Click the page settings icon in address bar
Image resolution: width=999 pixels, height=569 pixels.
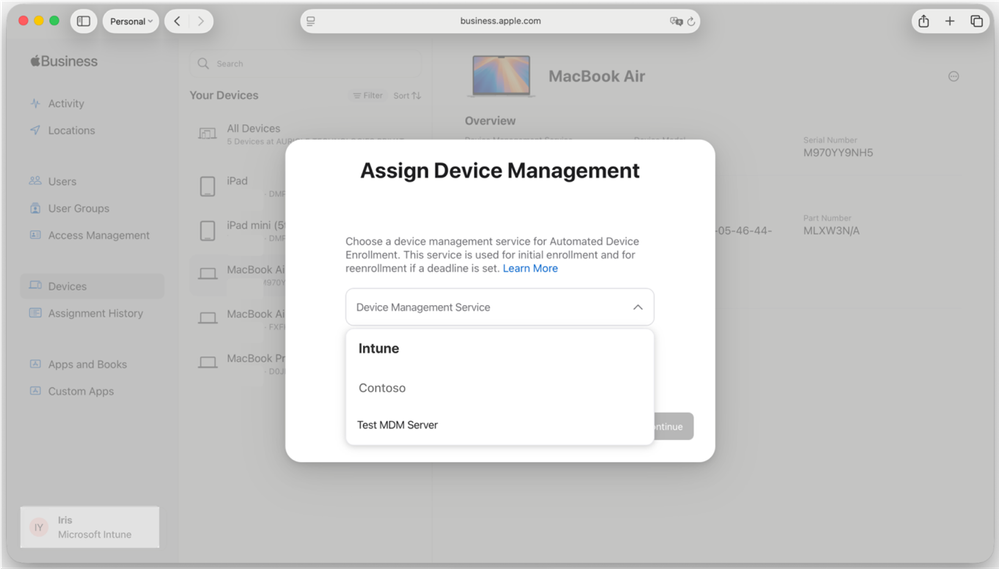pyautogui.click(x=311, y=21)
